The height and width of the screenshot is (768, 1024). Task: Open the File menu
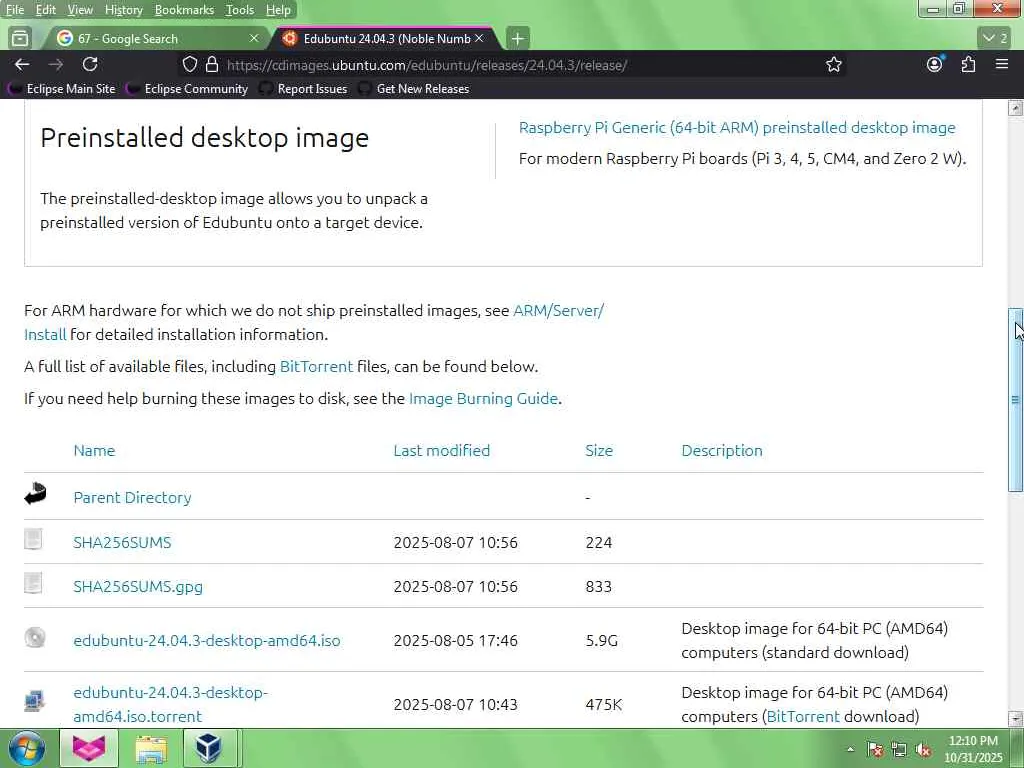coord(15,10)
